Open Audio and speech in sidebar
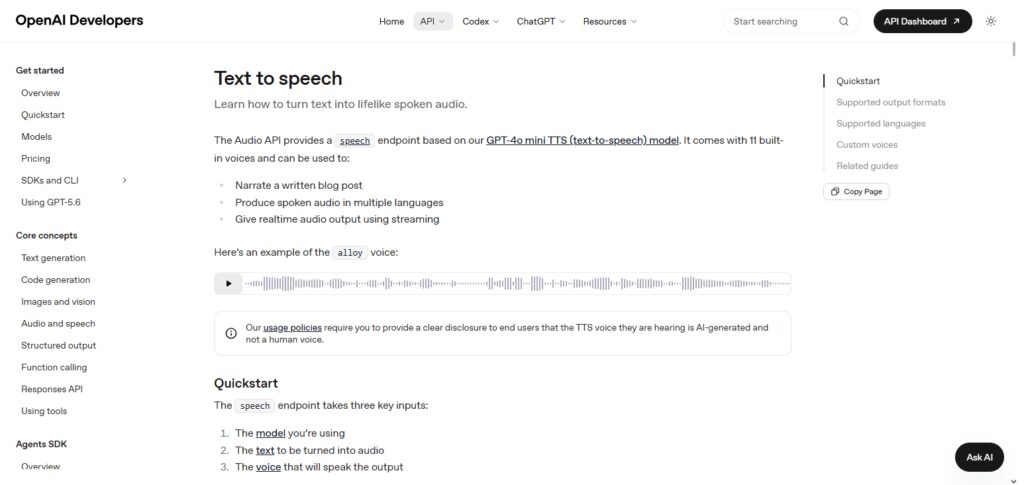Image resolution: width=1024 pixels, height=485 pixels. 58,323
